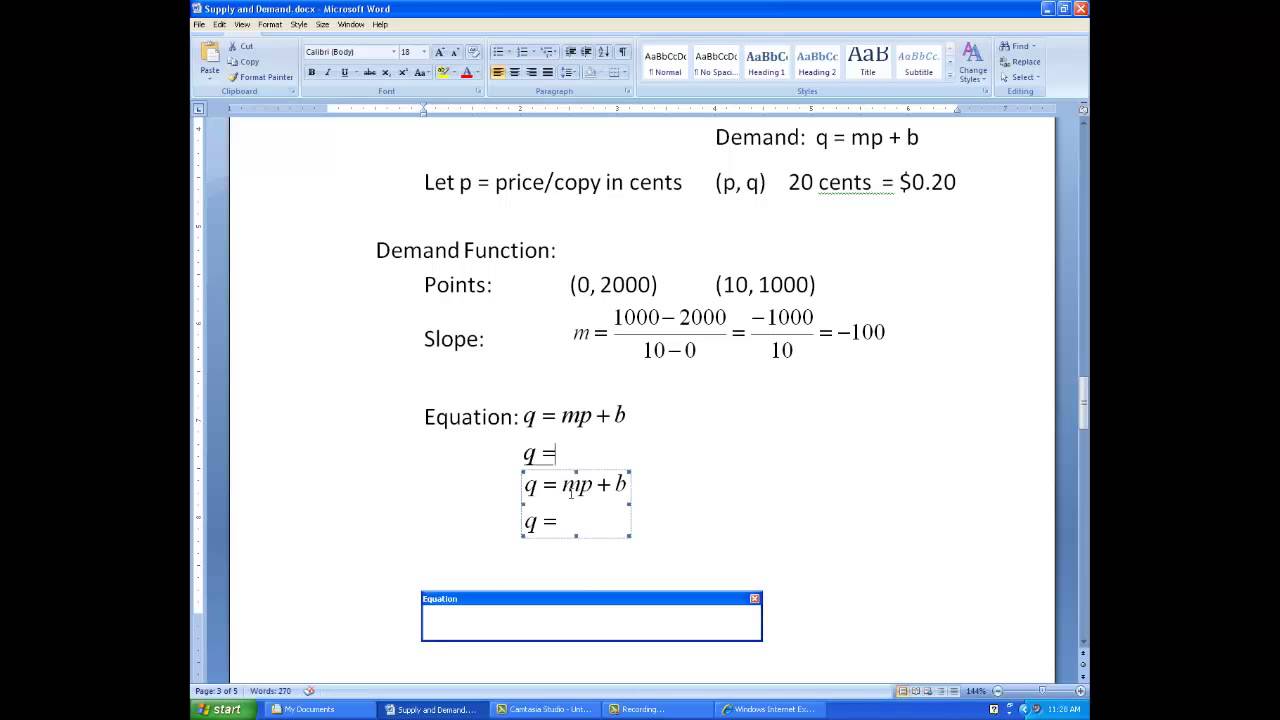Open the File menu
The height and width of the screenshot is (720, 1280).
pyautogui.click(x=199, y=24)
